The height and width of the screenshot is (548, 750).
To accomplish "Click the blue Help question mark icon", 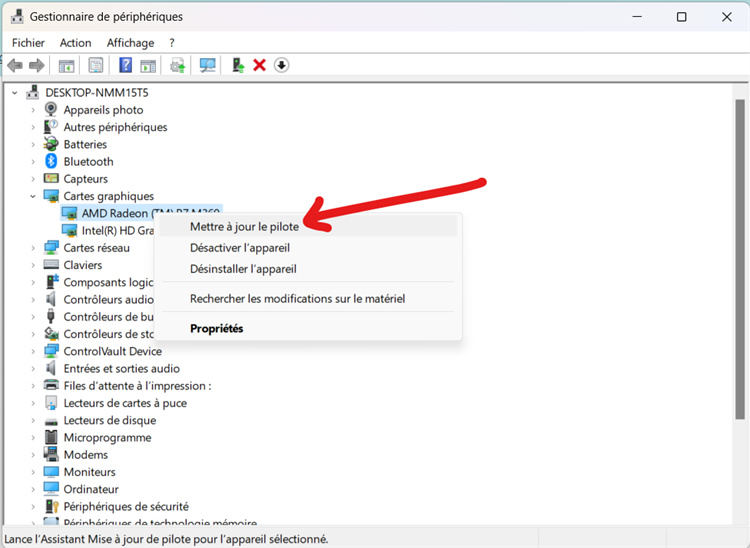I will point(125,65).
